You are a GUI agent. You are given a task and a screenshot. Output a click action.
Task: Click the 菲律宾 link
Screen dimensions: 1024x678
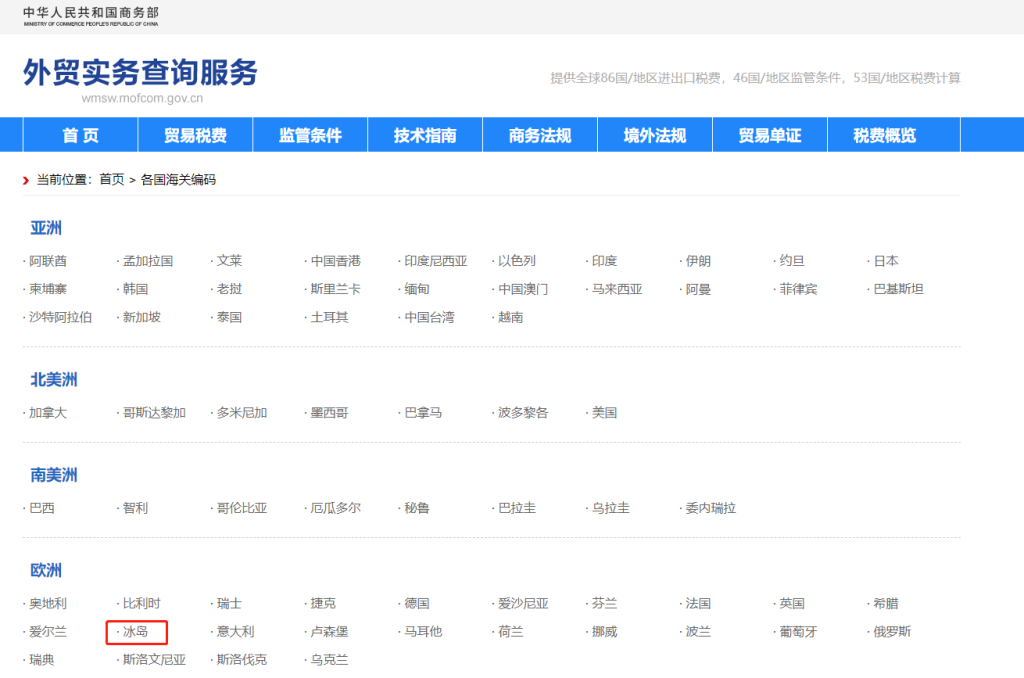pos(799,289)
